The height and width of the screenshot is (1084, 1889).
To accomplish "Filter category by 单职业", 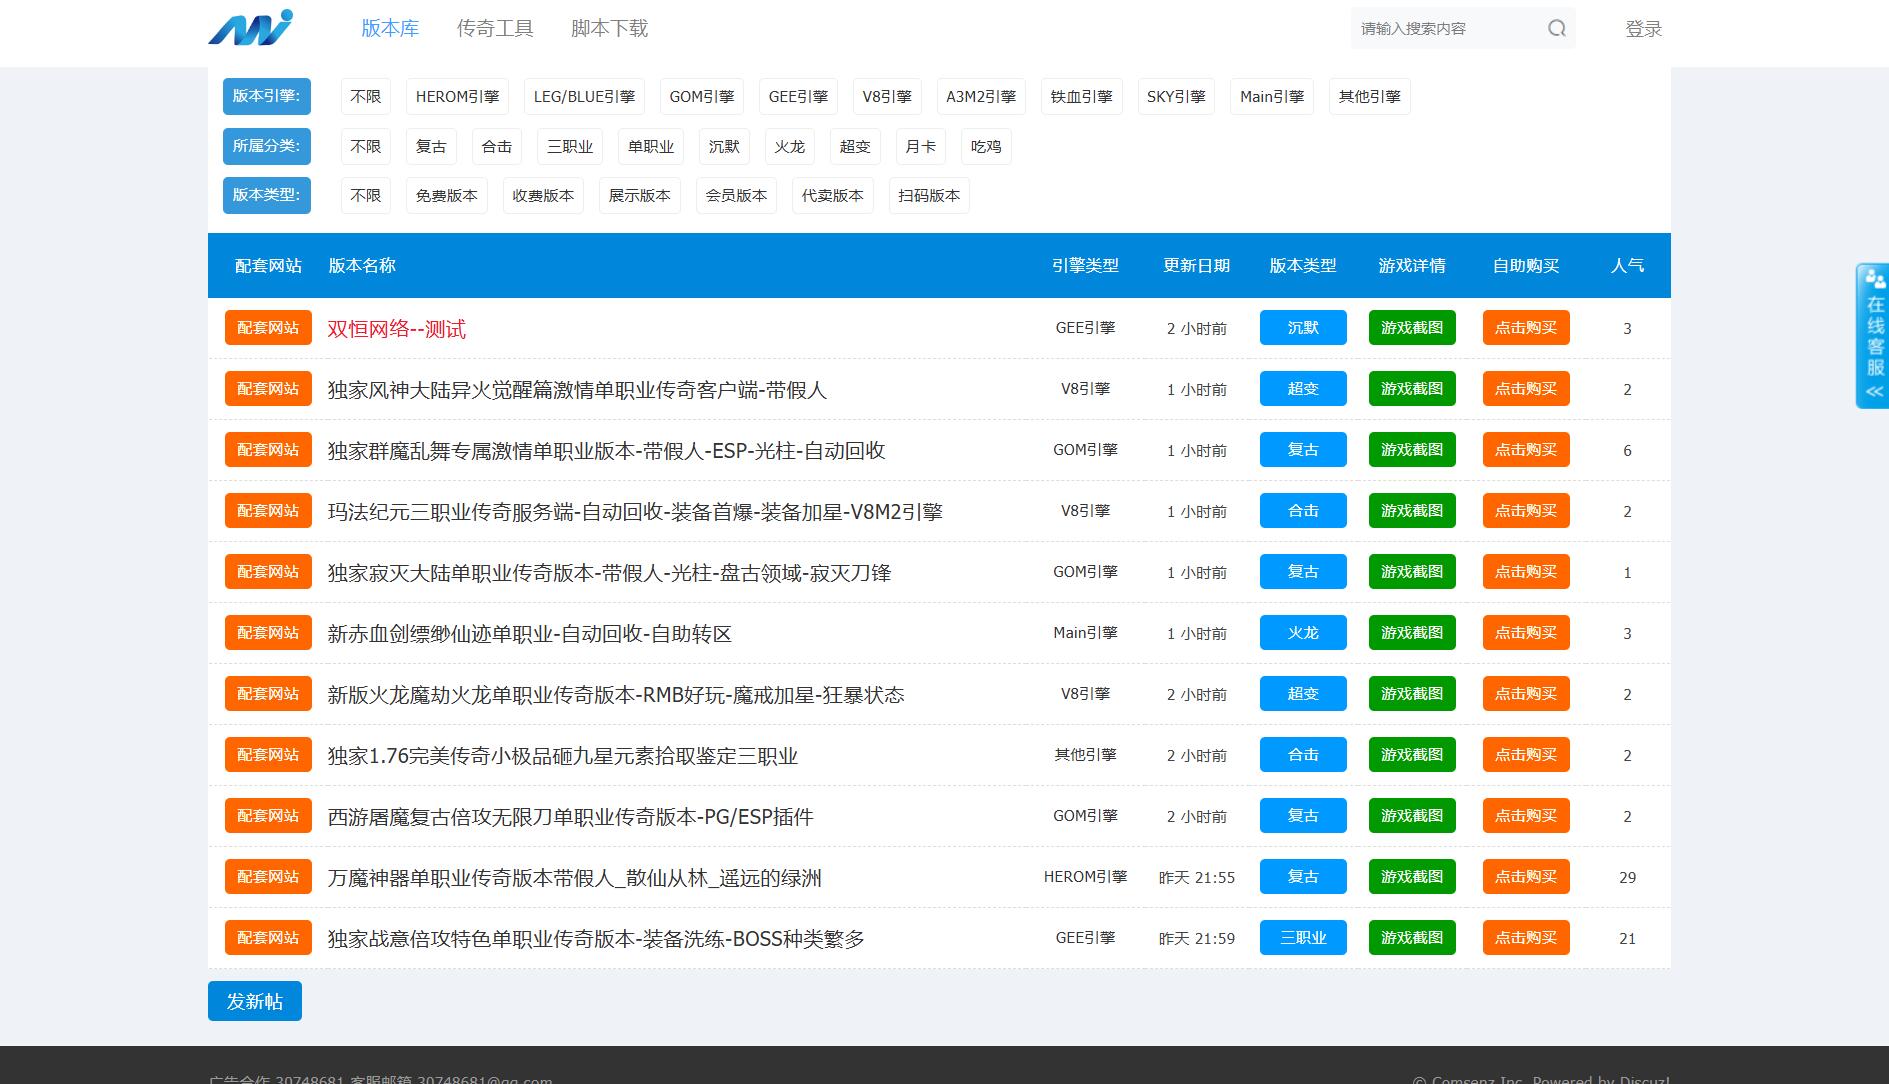I will pyautogui.click(x=650, y=147).
